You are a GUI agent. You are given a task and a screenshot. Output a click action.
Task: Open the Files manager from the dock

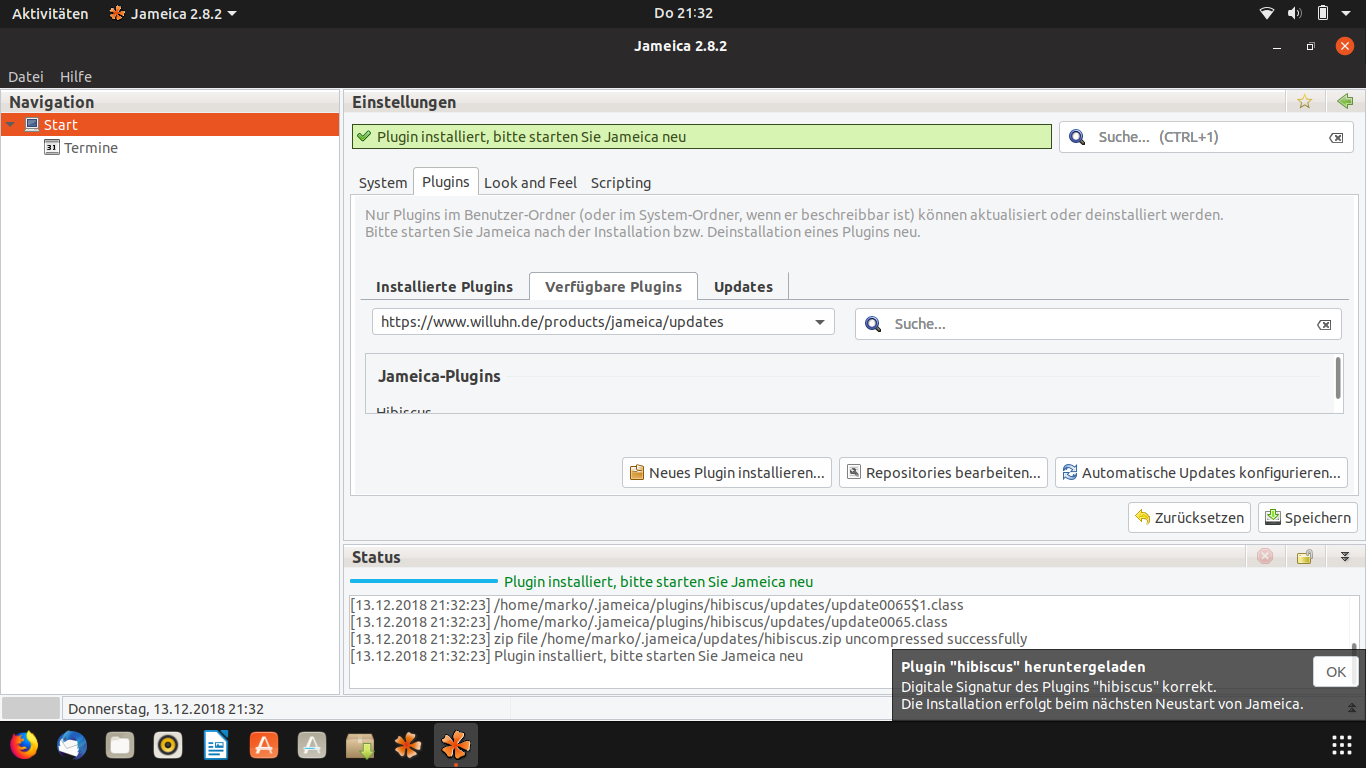pyautogui.click(x=120, y=745)
